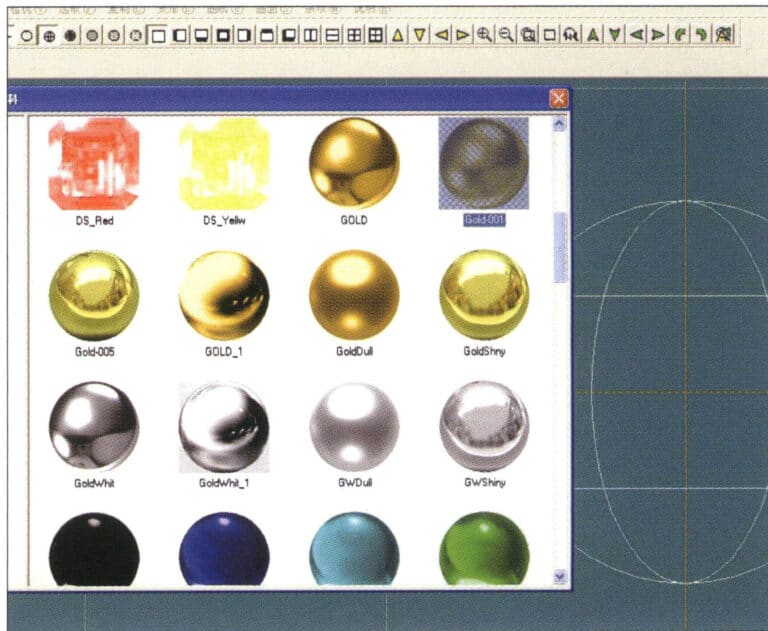Select the dark blue sphere material
Screen dimensions: 768x631
pos(224,549)
